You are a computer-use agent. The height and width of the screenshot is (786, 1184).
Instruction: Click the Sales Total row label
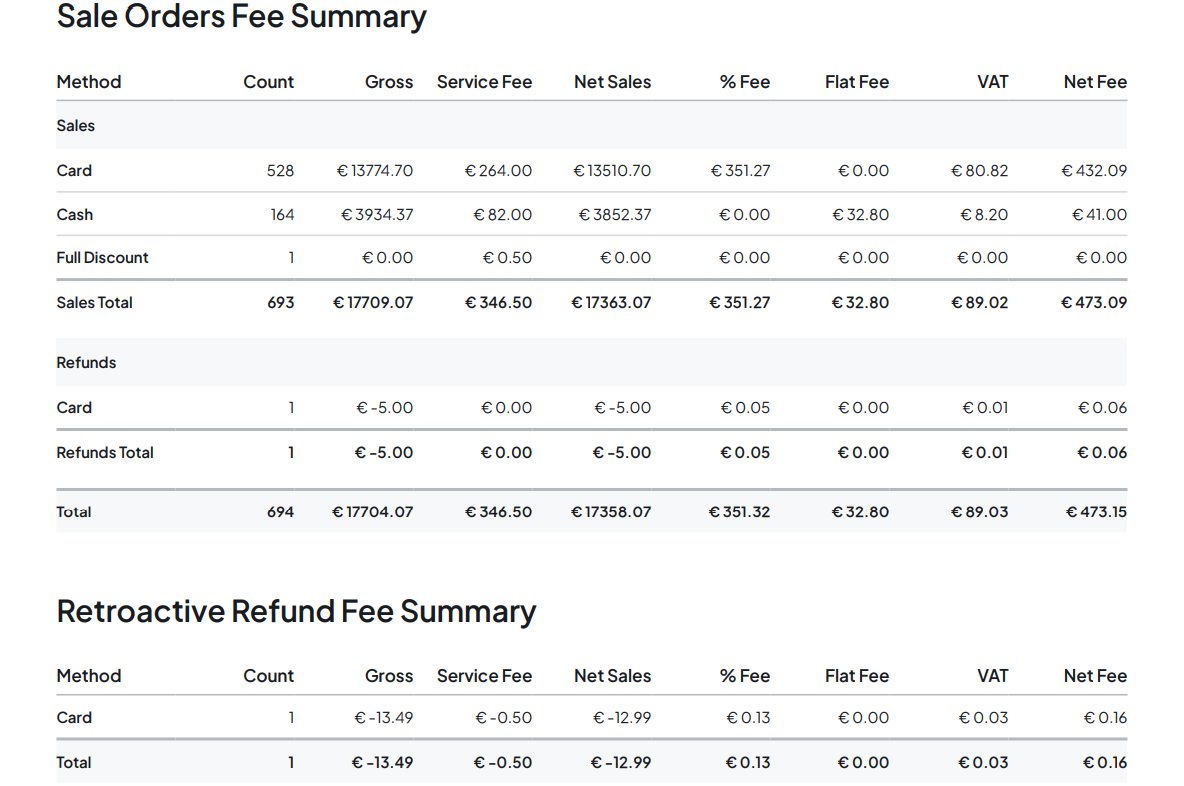[94, 303]
